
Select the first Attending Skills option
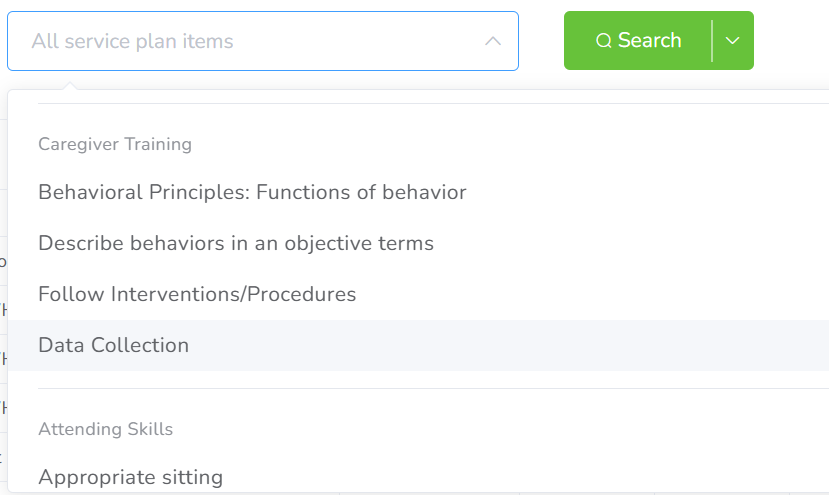tap(130, 477)
